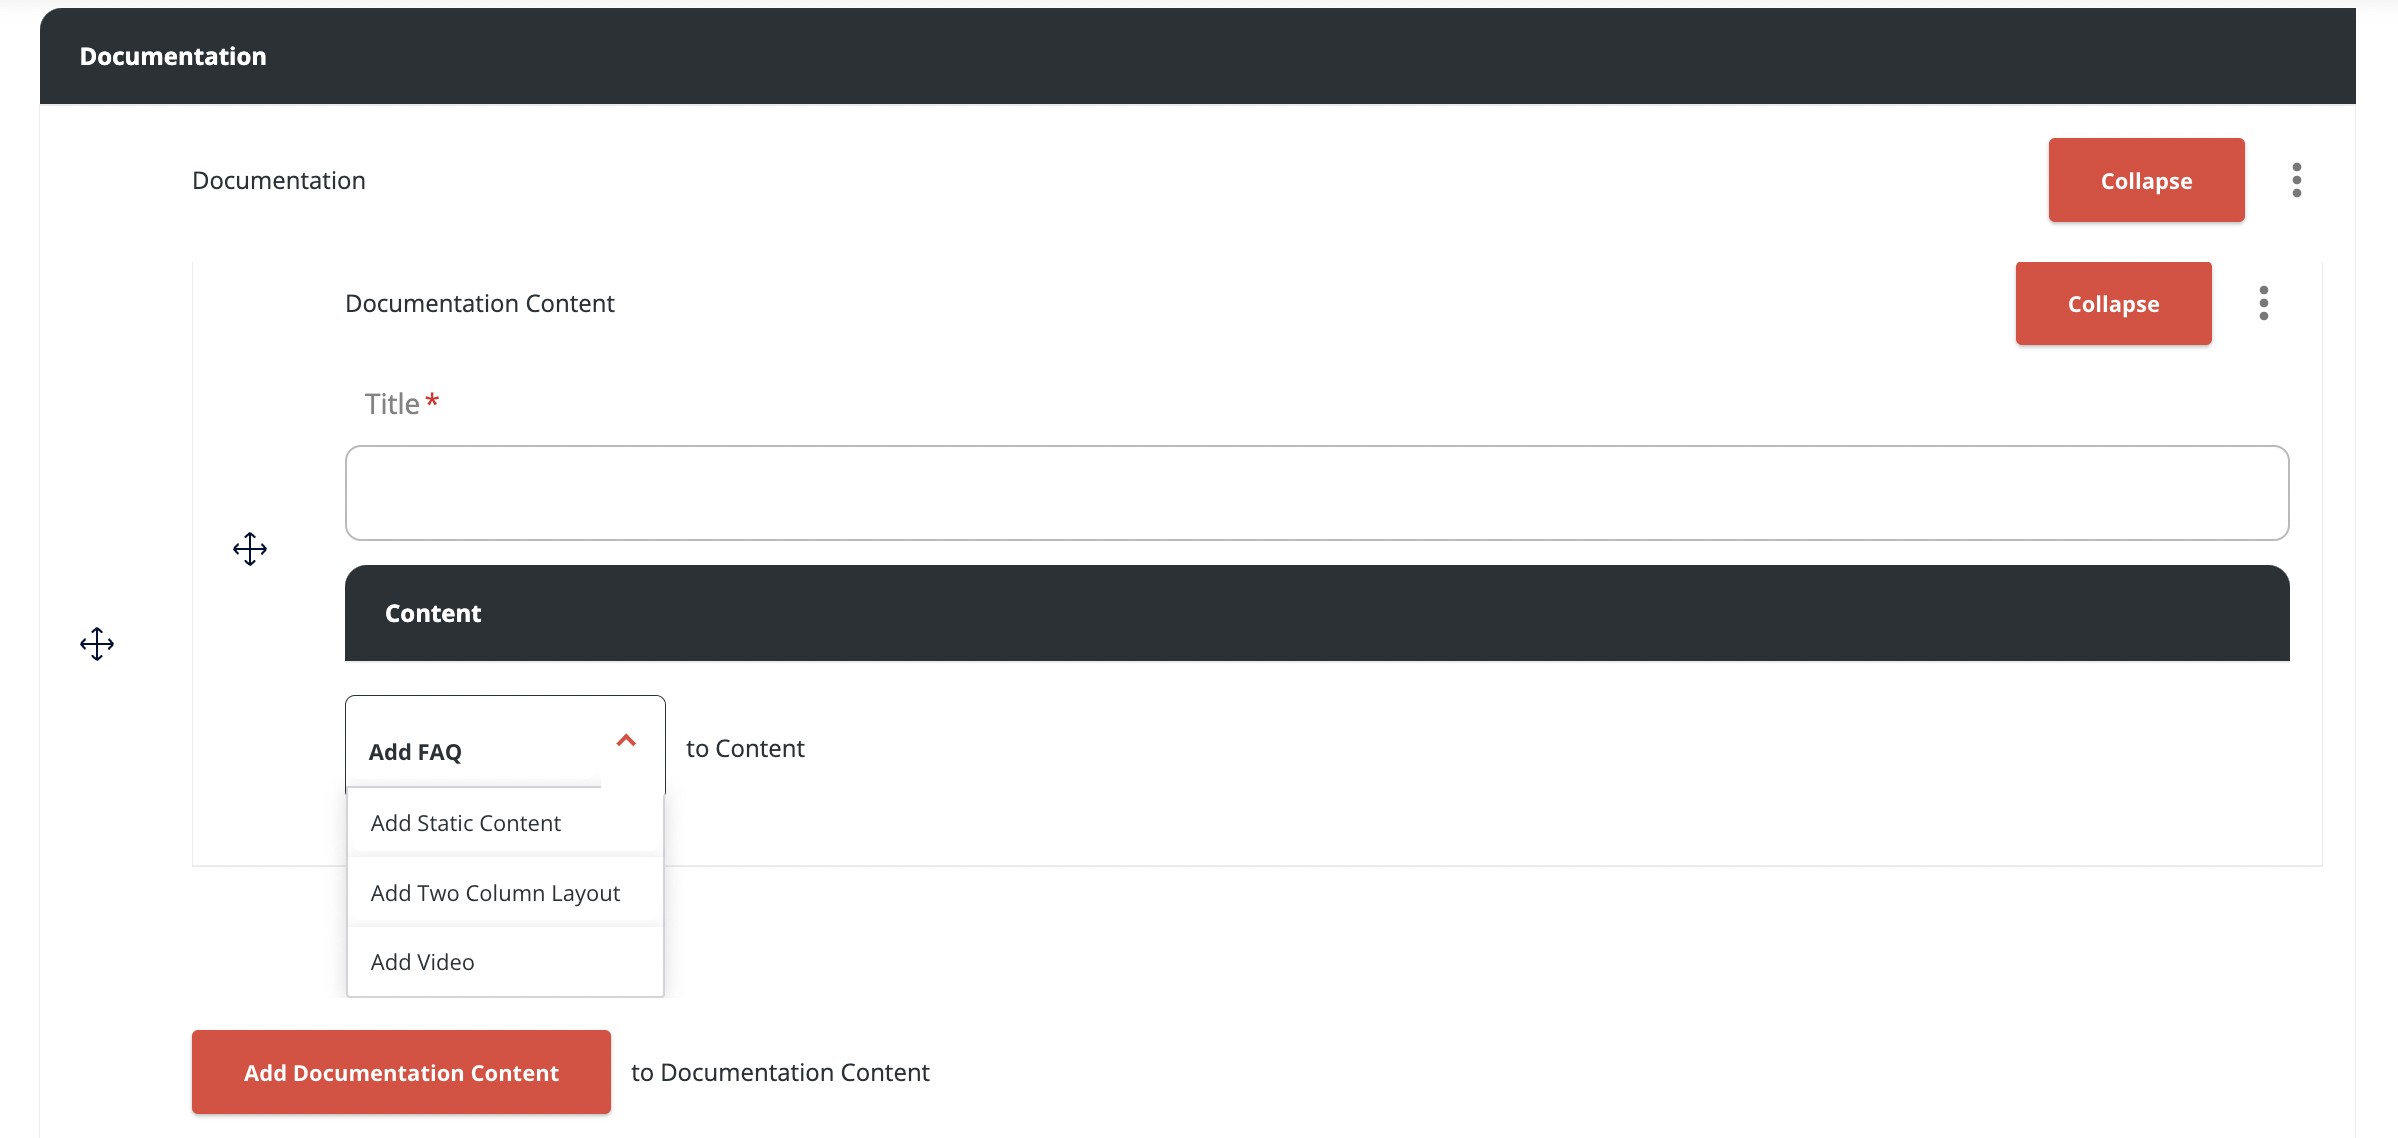Click the top dark Documentation header bar
2398x1138 pixels.
coord(1197,56)
